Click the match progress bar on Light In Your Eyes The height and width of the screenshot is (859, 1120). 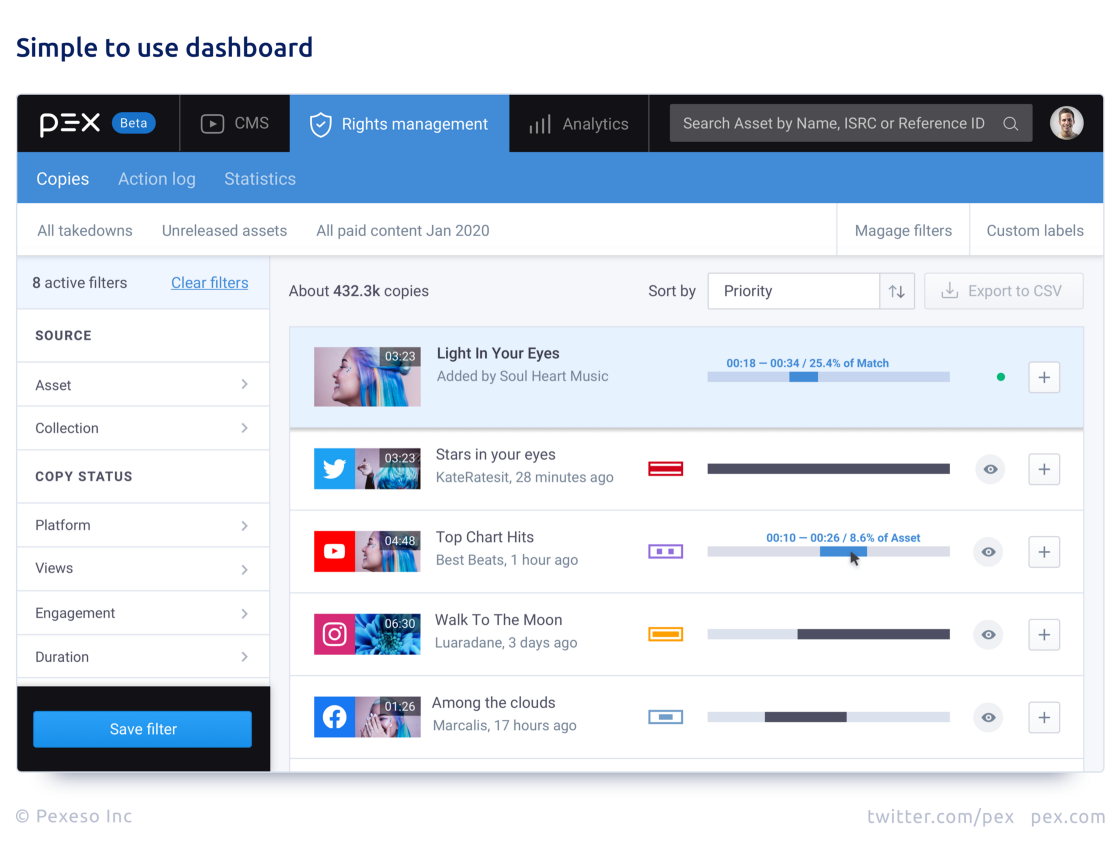tap(828, 377)
